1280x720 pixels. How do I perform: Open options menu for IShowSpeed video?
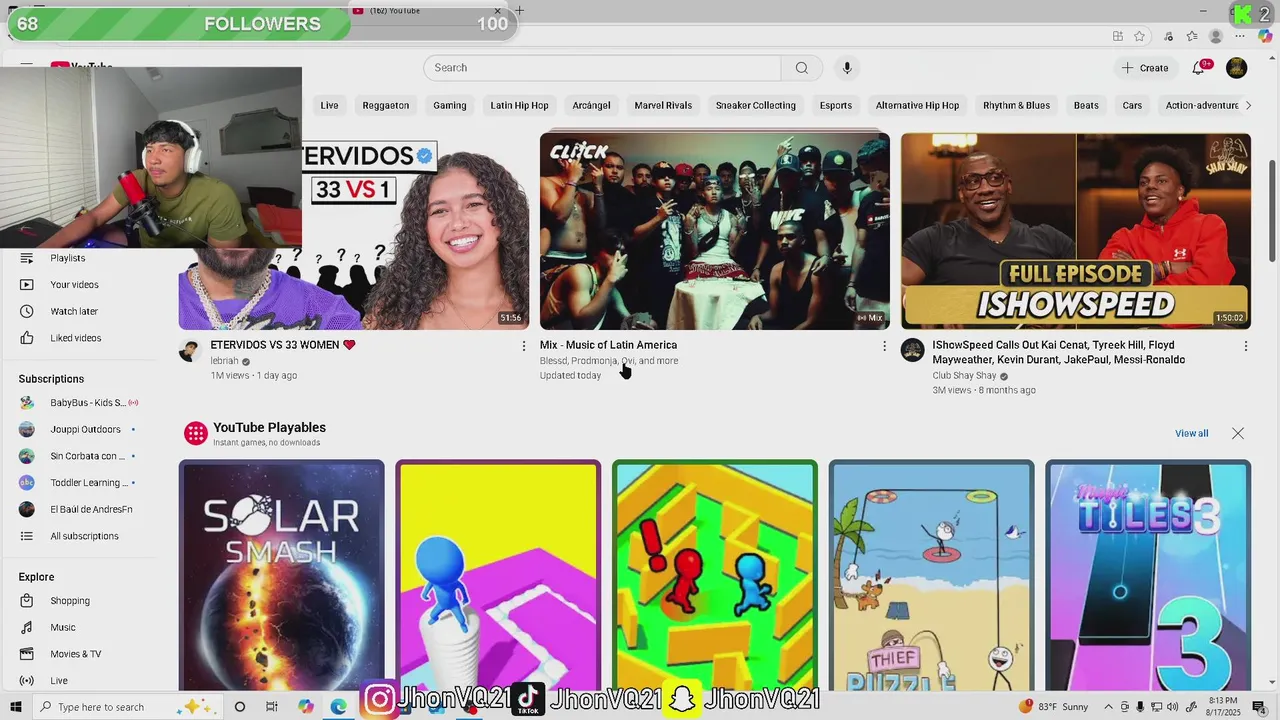click(1245, 346)
